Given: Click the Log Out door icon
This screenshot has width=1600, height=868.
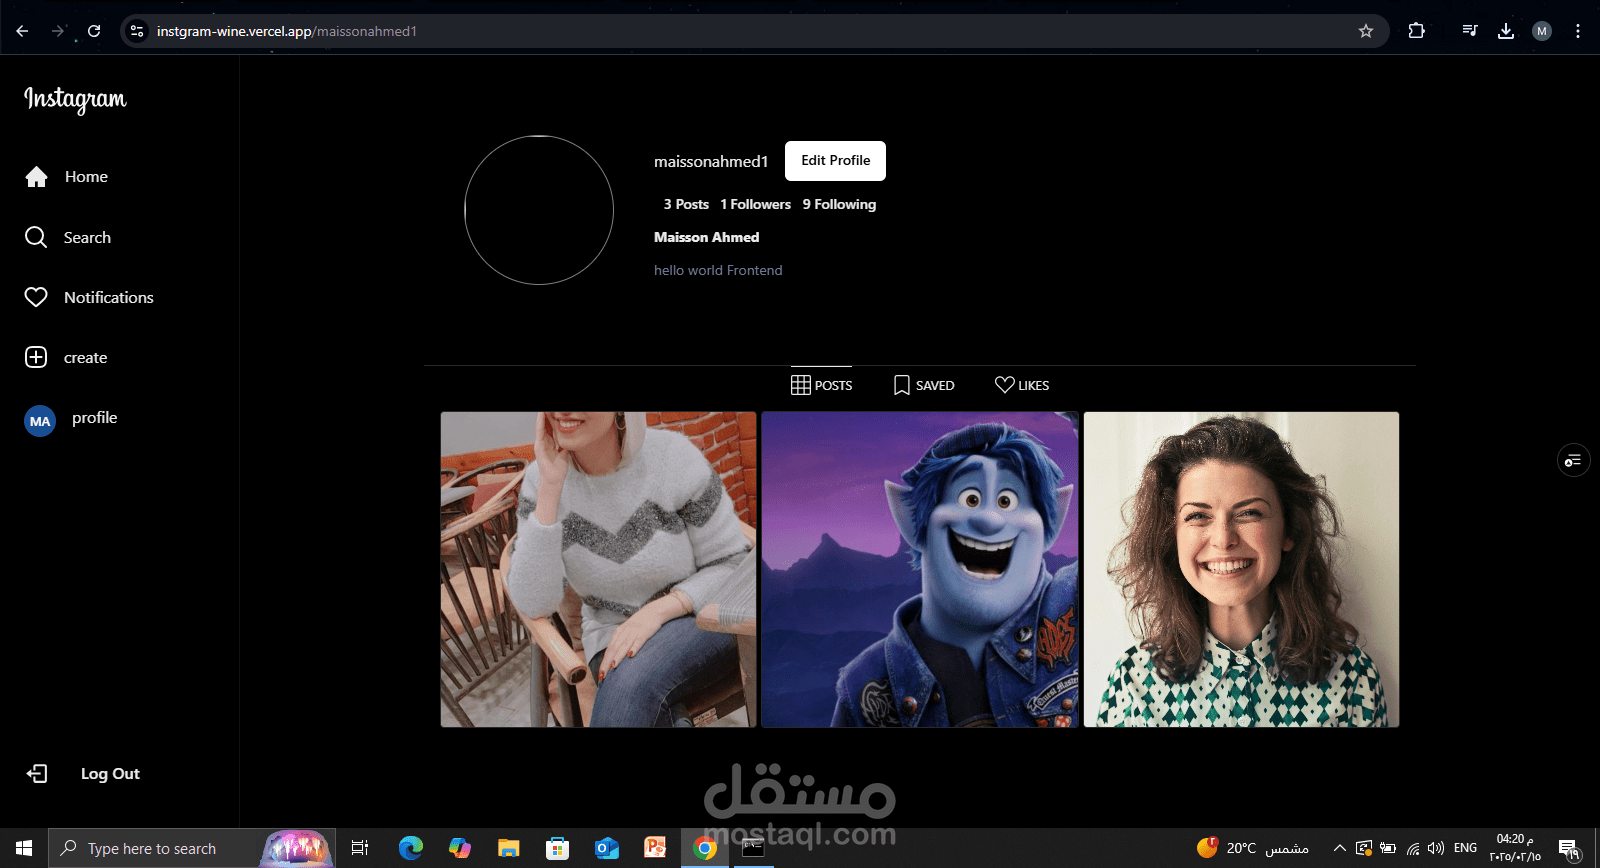Looking at the screenshot, I should (37, 774).
